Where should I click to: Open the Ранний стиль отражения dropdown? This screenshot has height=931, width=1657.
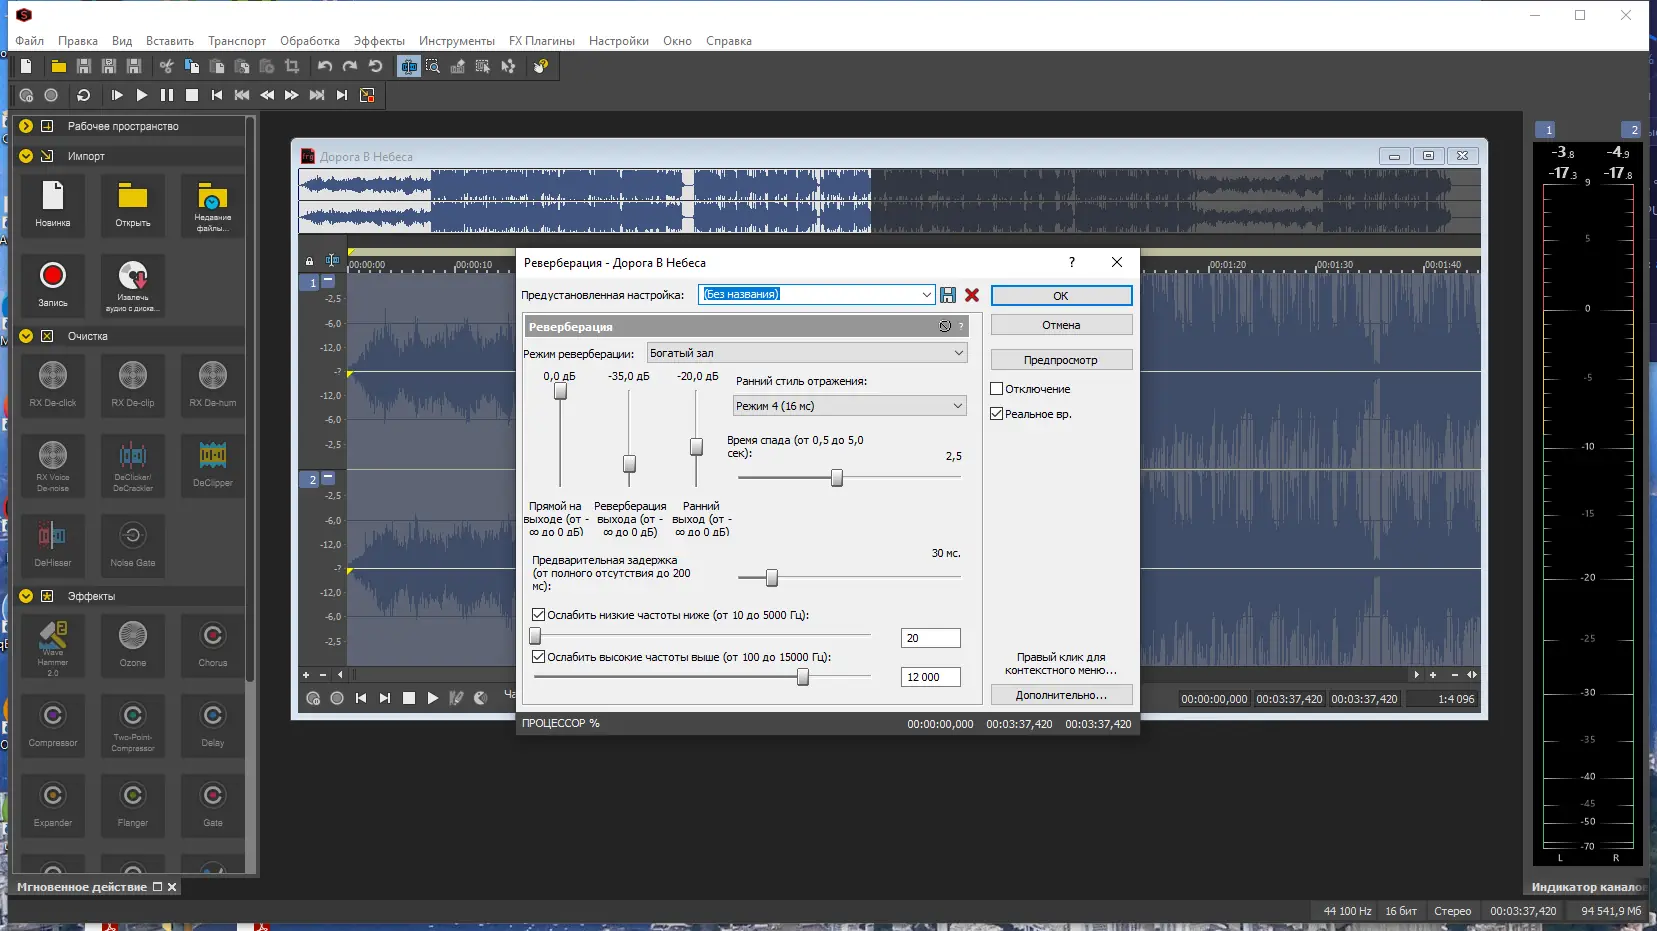tap(850, 406)
